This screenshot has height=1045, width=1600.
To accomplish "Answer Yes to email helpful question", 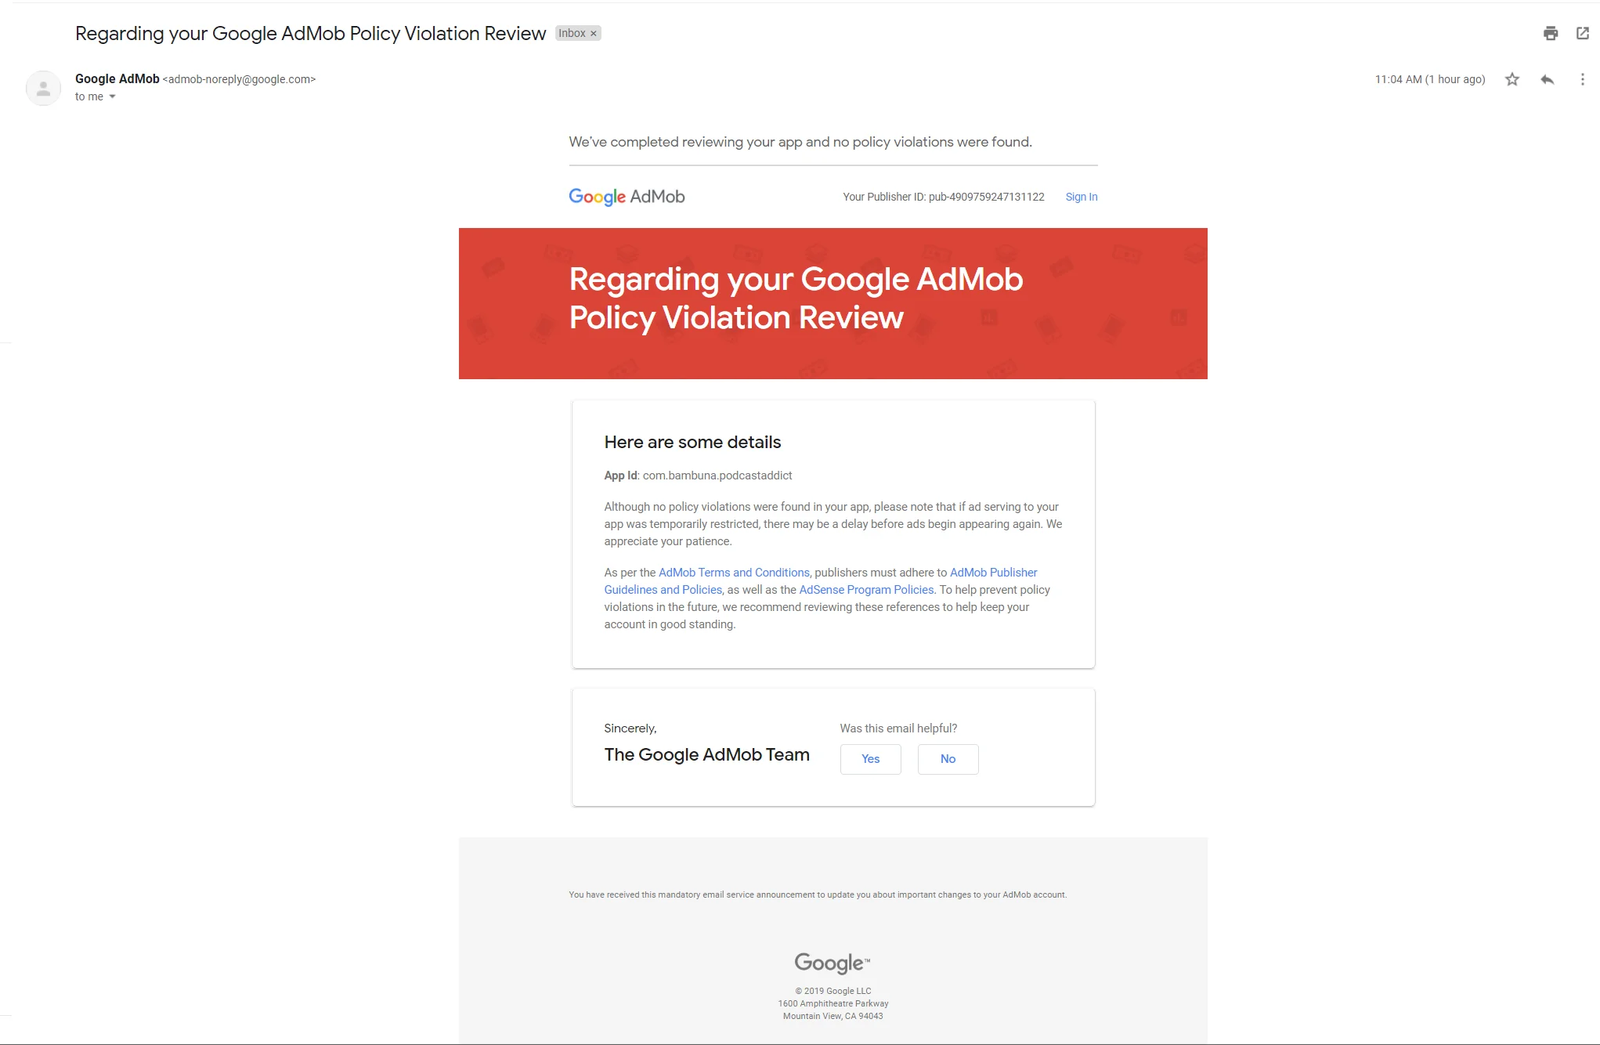I will click(870, 759).
